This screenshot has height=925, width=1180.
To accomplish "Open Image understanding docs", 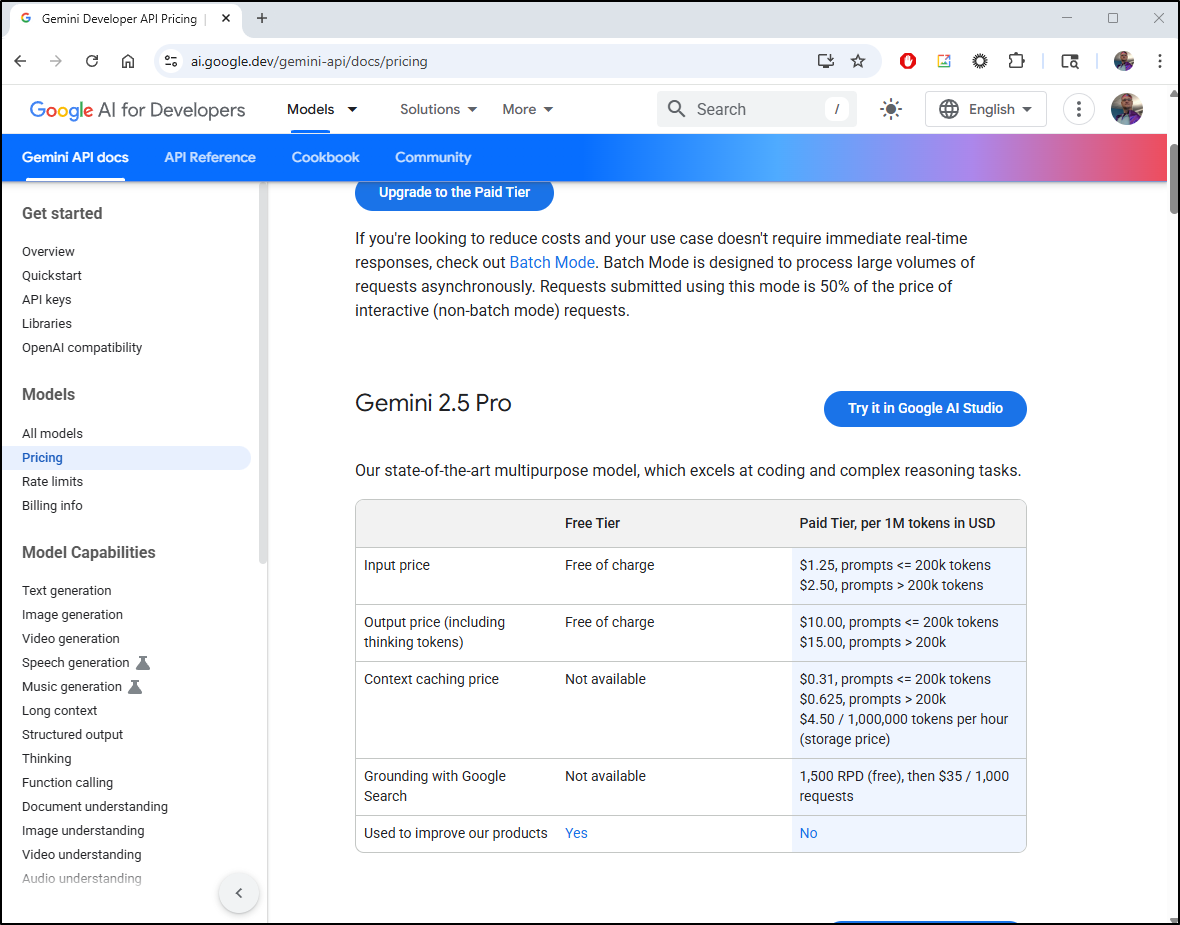I will [x=83, y=831].
